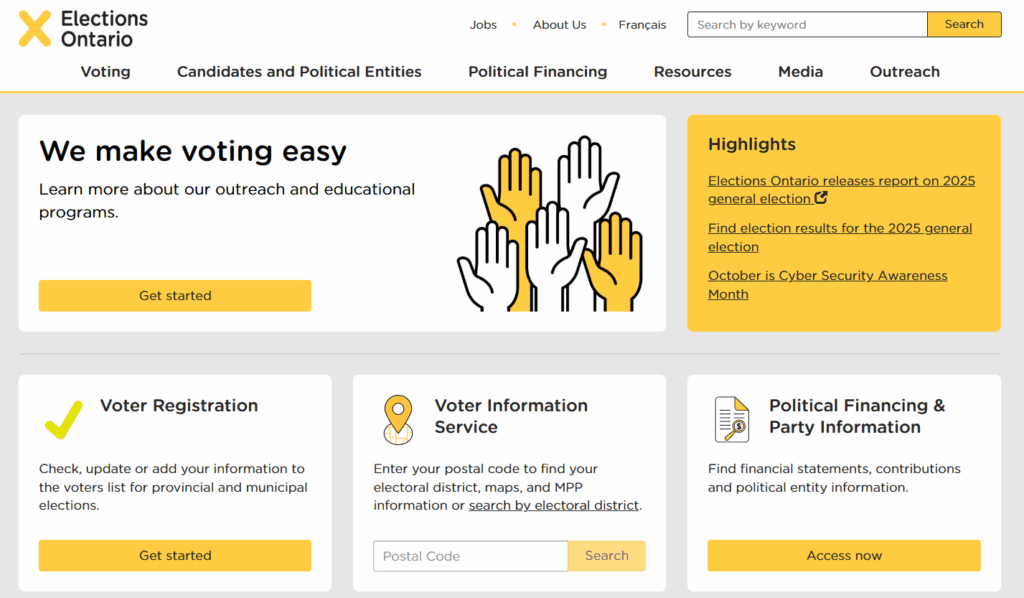
Task: Click the raised hands illustration
Action: (549, 224)
